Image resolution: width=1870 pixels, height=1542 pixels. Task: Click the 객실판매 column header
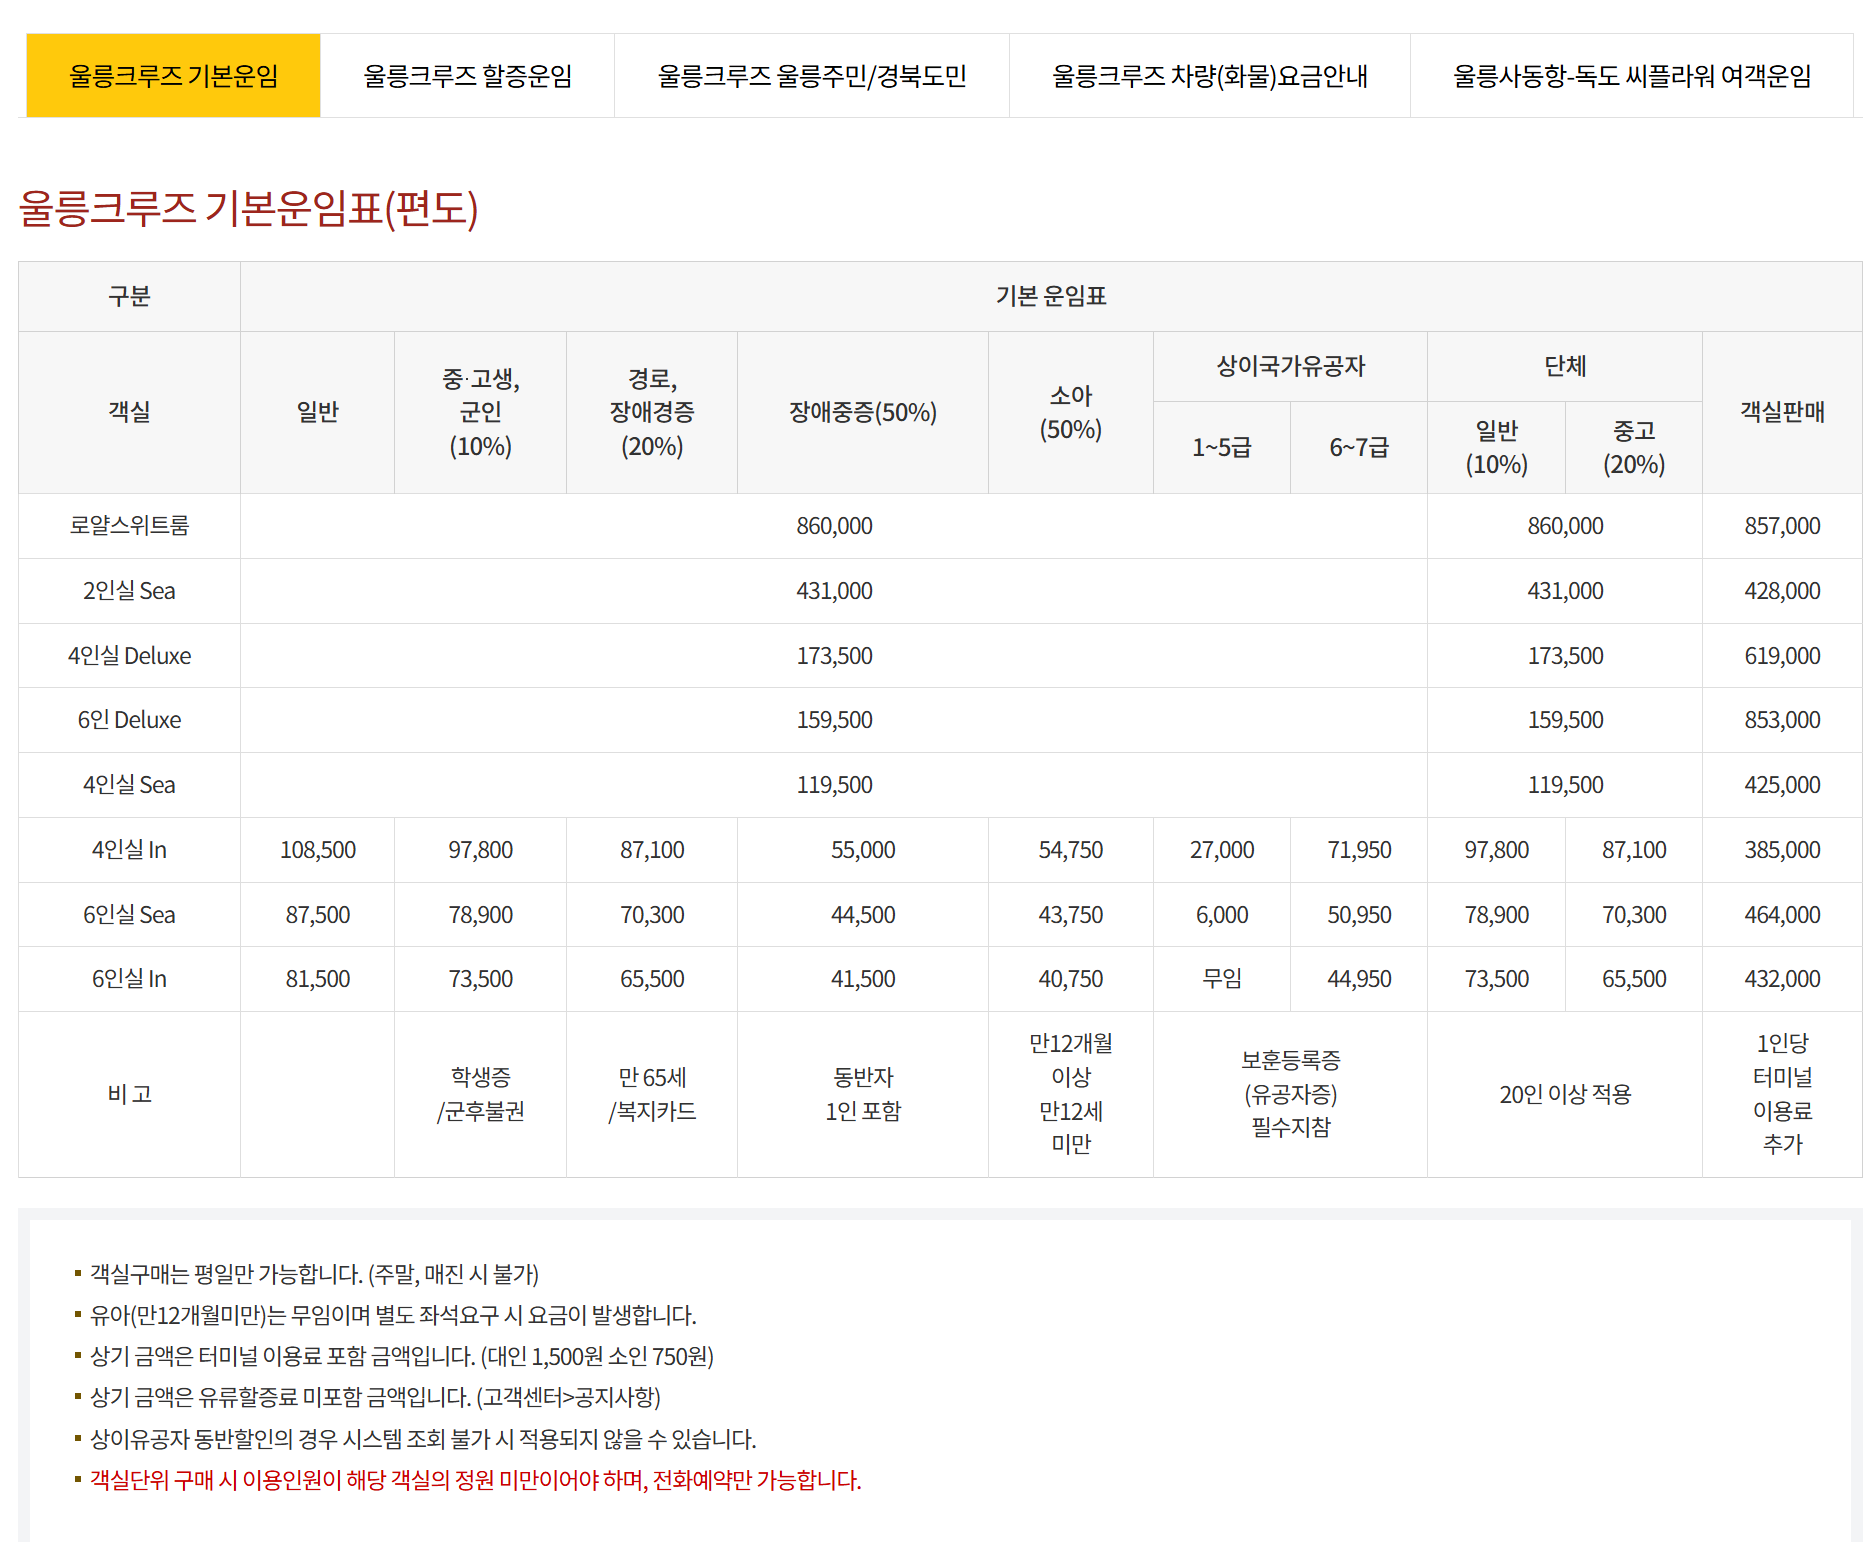coord(1782,412)
